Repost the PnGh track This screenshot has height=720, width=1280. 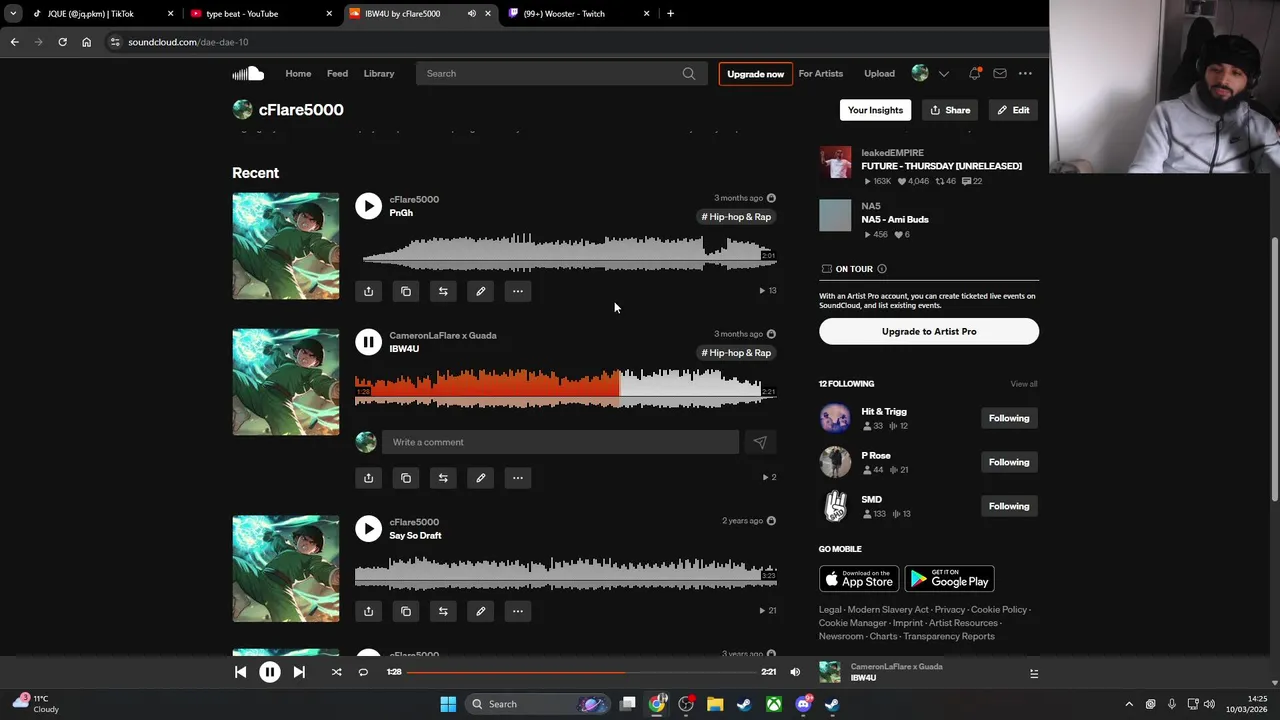coord(443,291)
